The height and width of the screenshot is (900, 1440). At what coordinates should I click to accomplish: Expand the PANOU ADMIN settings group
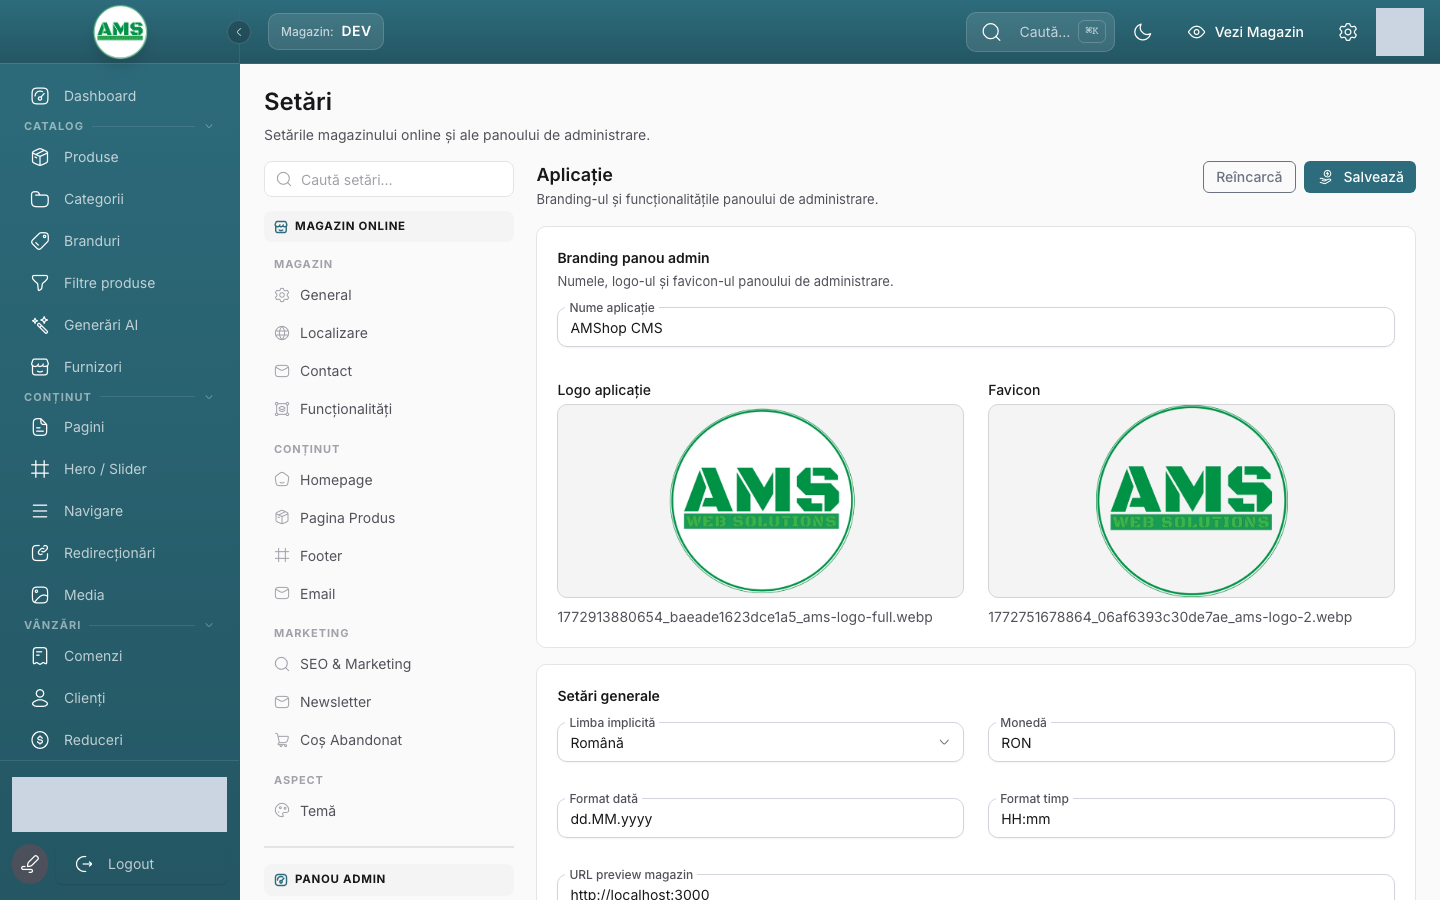(x=389, y=879)
